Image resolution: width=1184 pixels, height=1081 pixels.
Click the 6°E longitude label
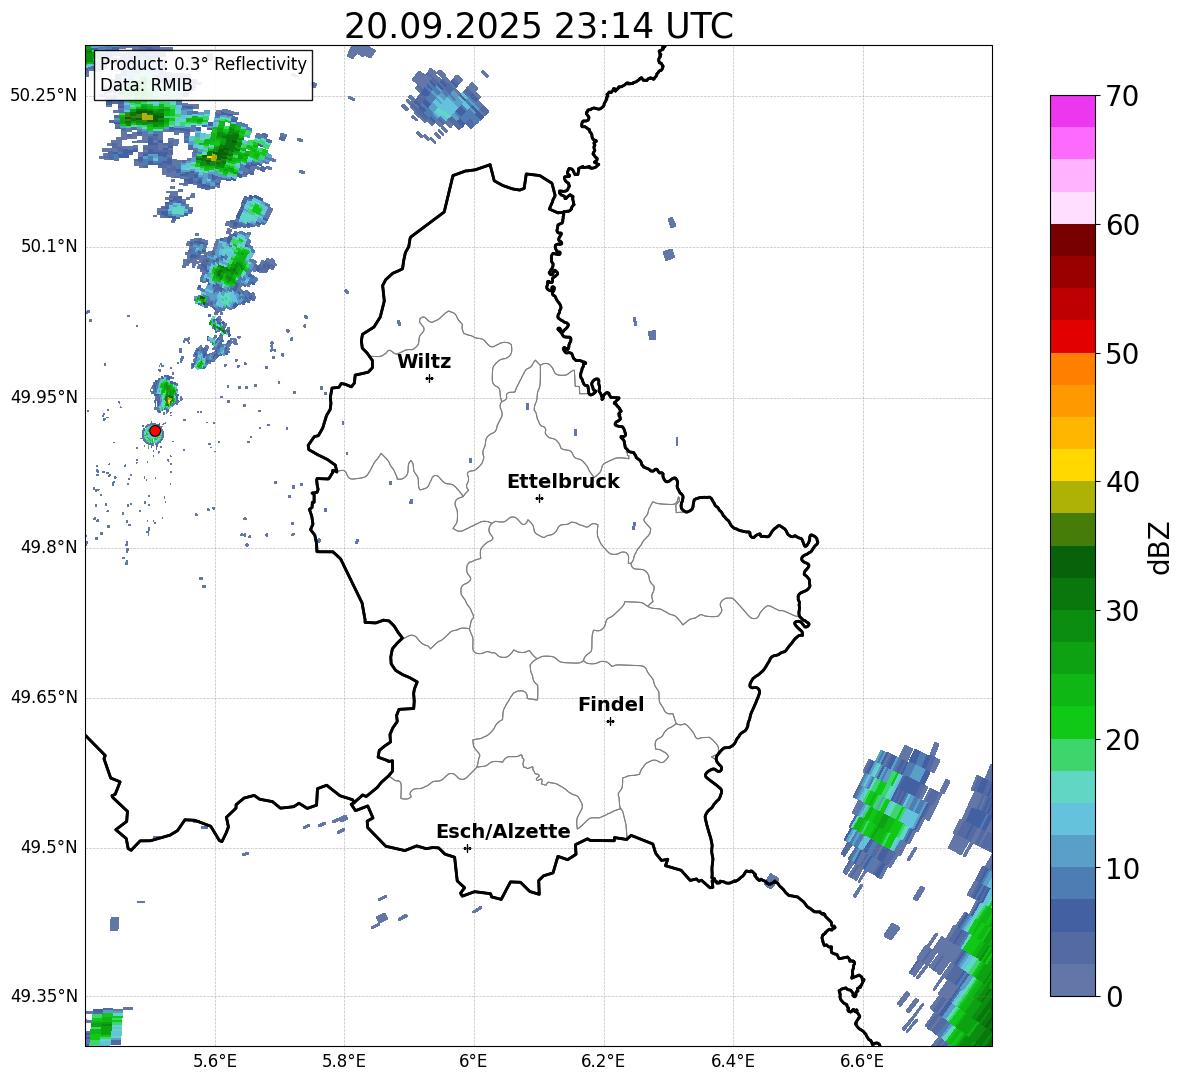pos(473,1061)
